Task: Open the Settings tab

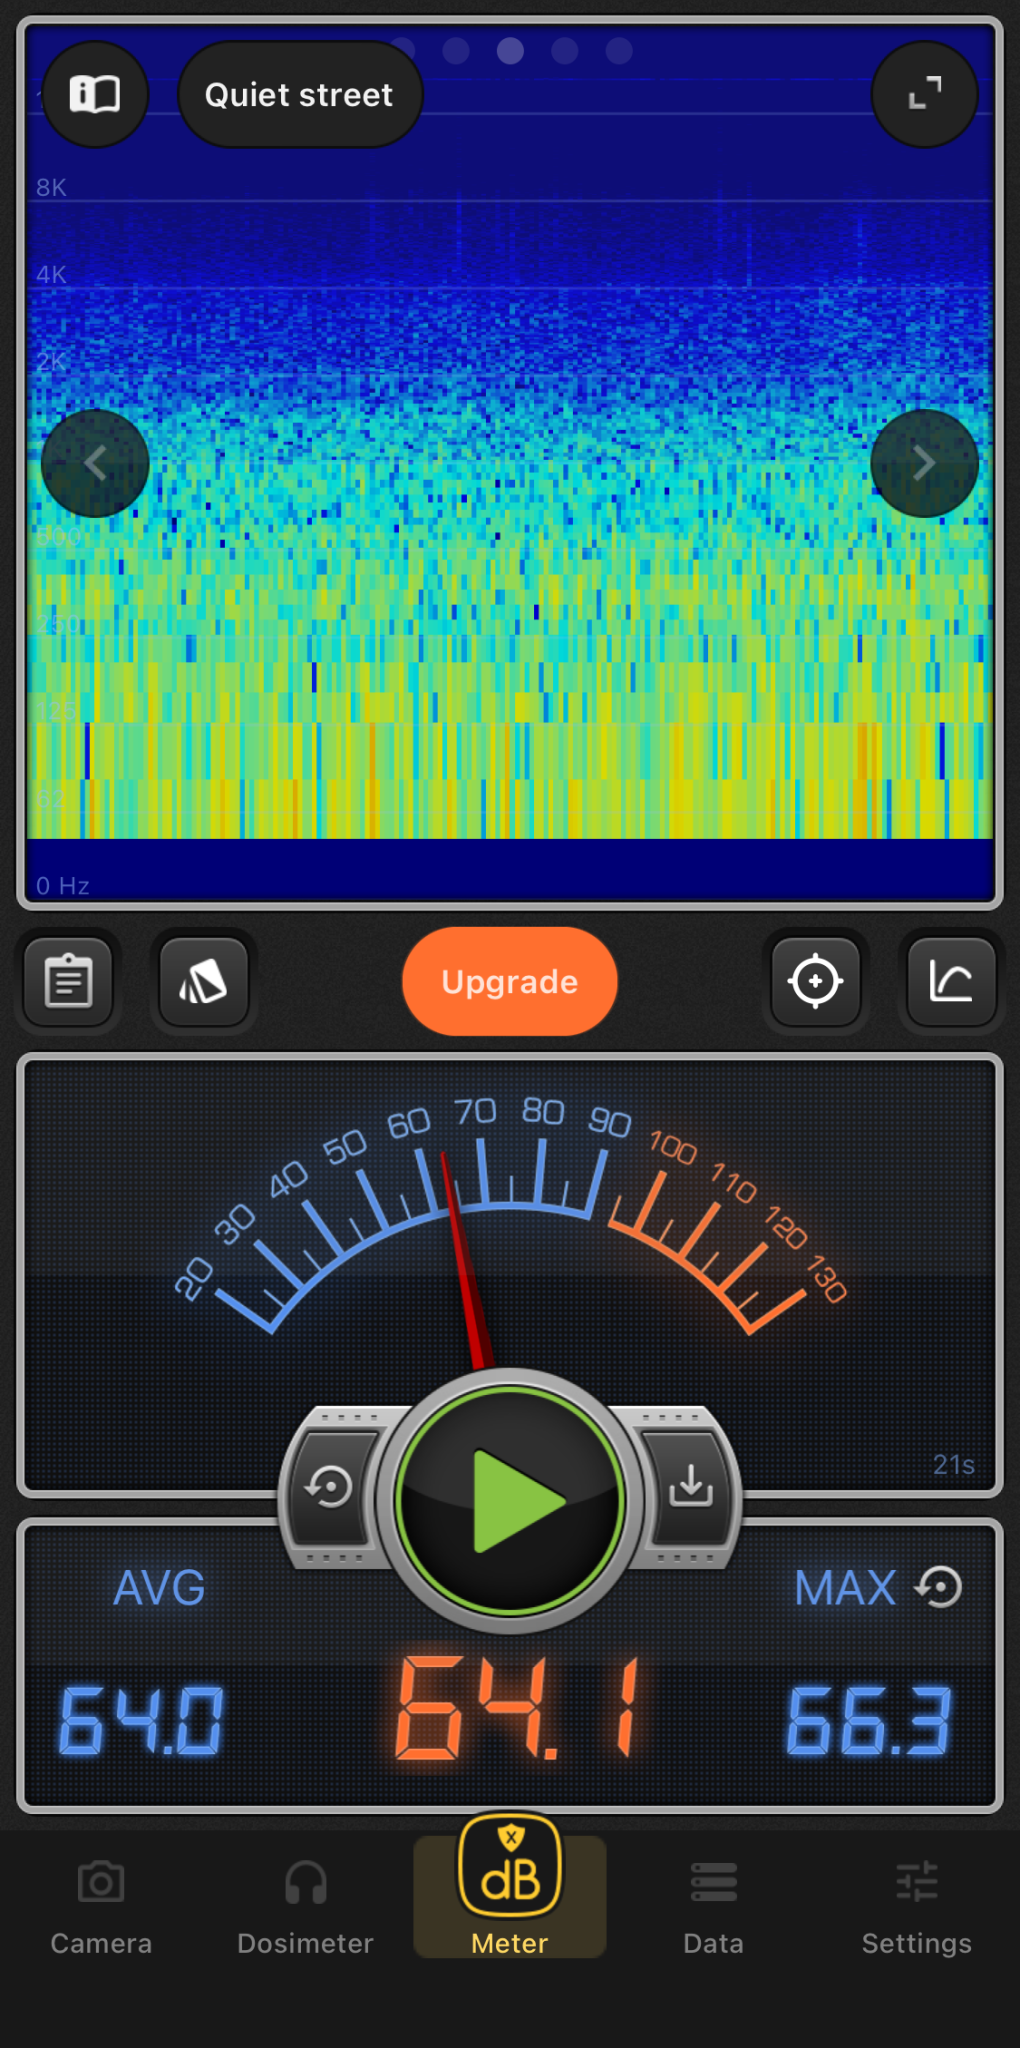Action: pos(917,1906)
